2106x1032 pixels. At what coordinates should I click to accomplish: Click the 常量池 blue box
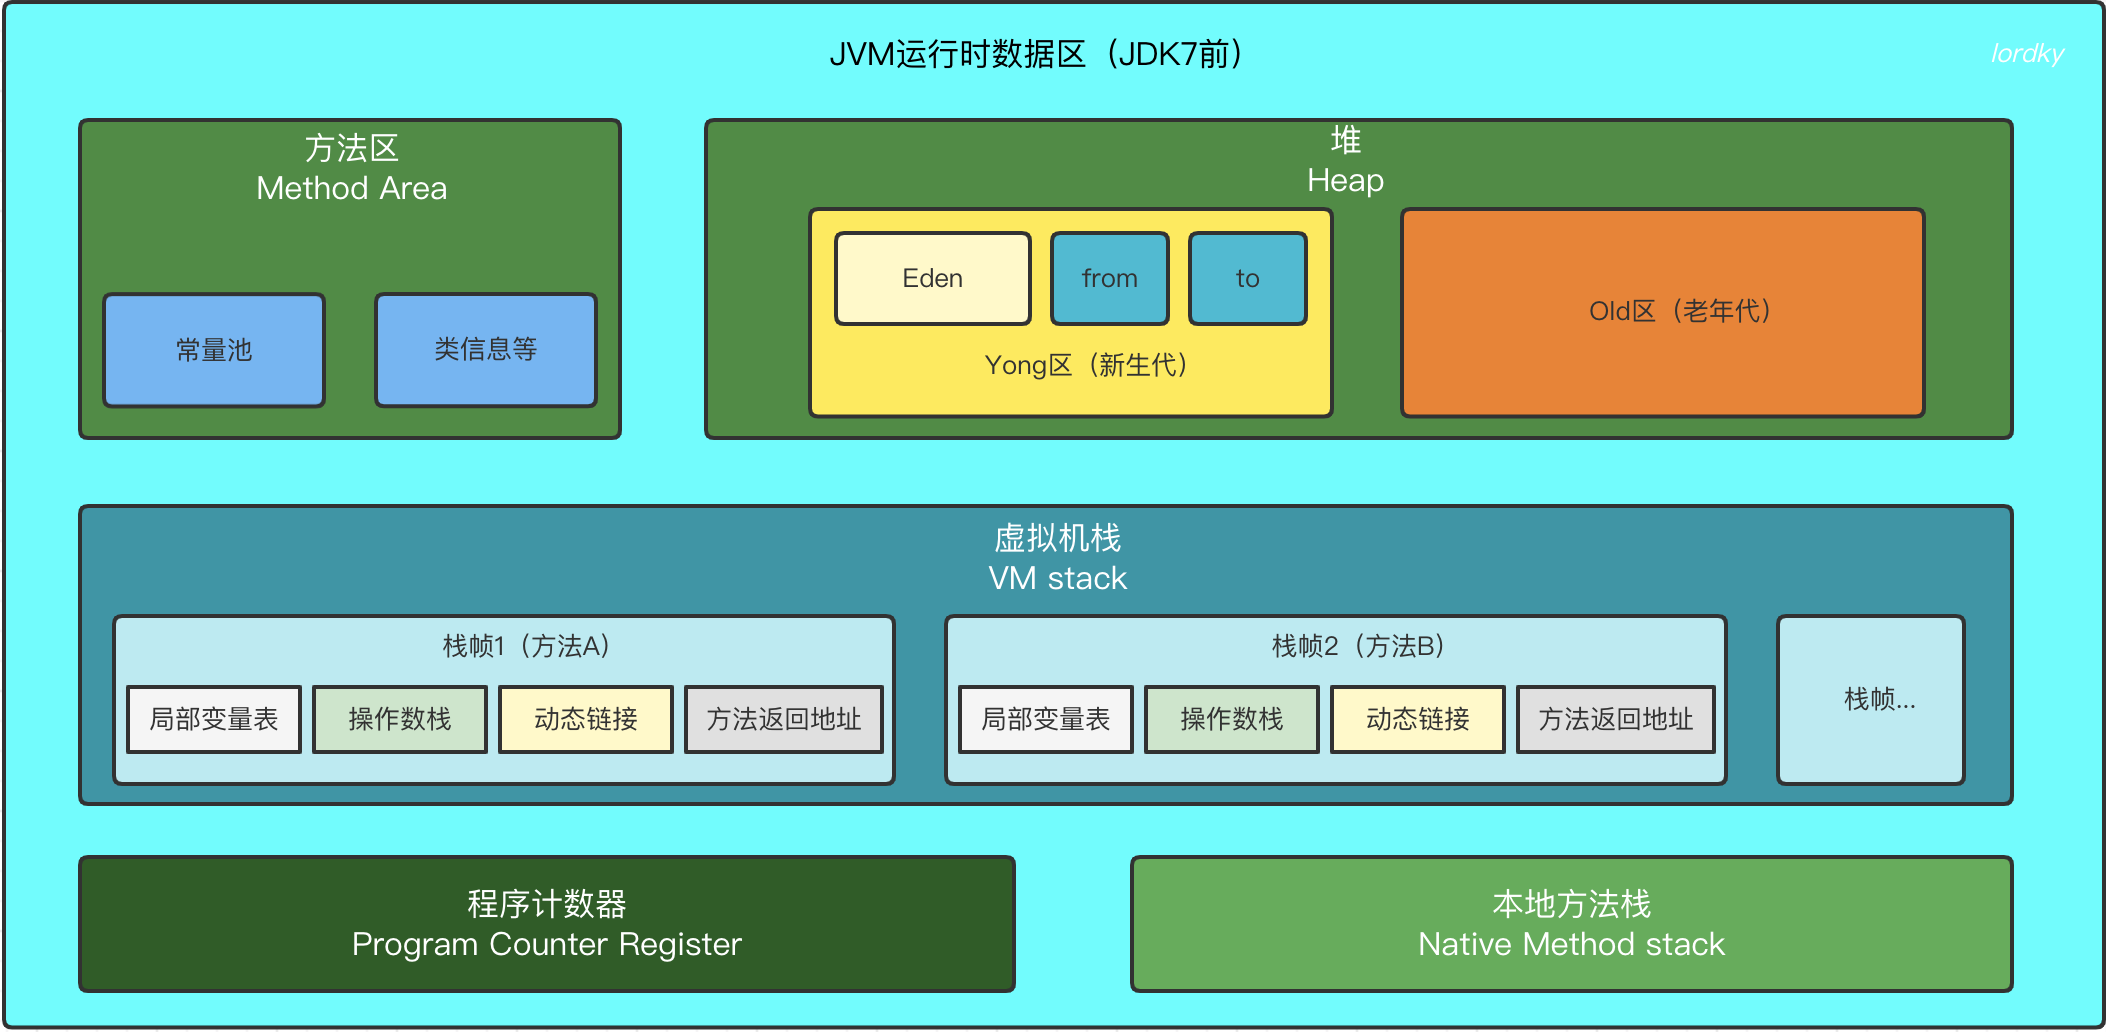(x=214, y=350)
